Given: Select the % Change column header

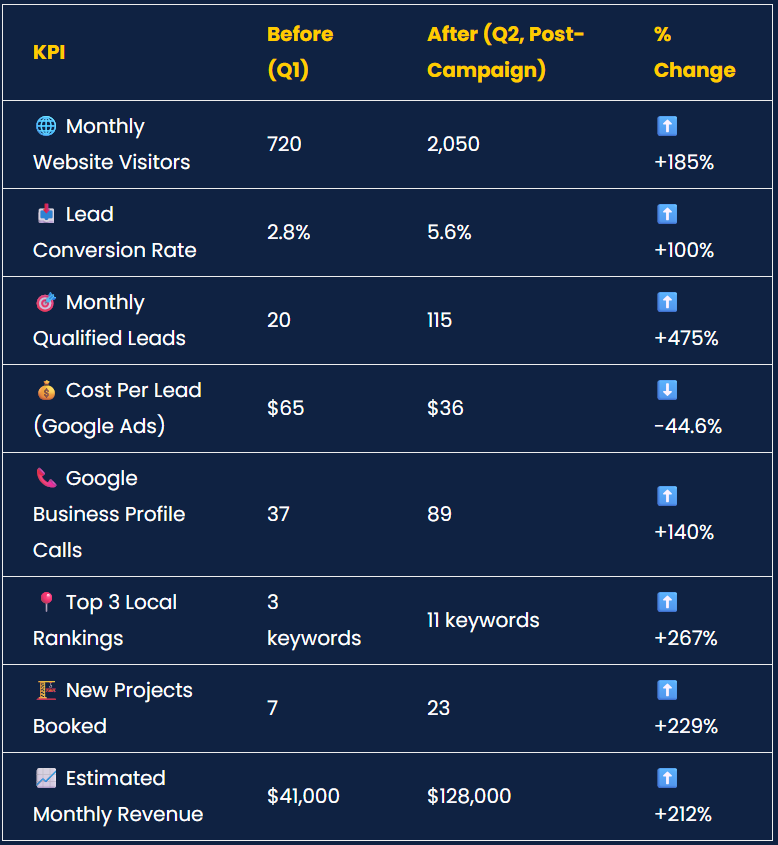Looking at the screenshot, I should tap(694, 52).
